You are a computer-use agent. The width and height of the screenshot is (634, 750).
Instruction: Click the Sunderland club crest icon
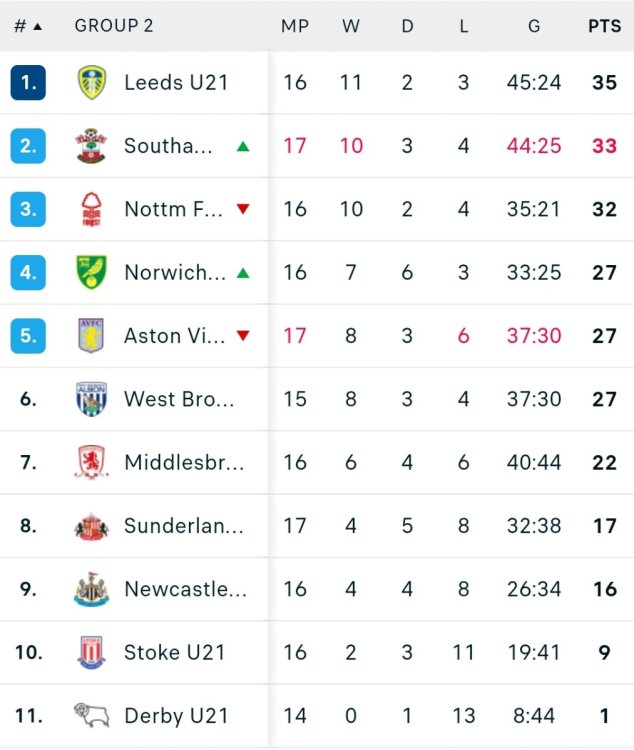[x=92, y=526]
